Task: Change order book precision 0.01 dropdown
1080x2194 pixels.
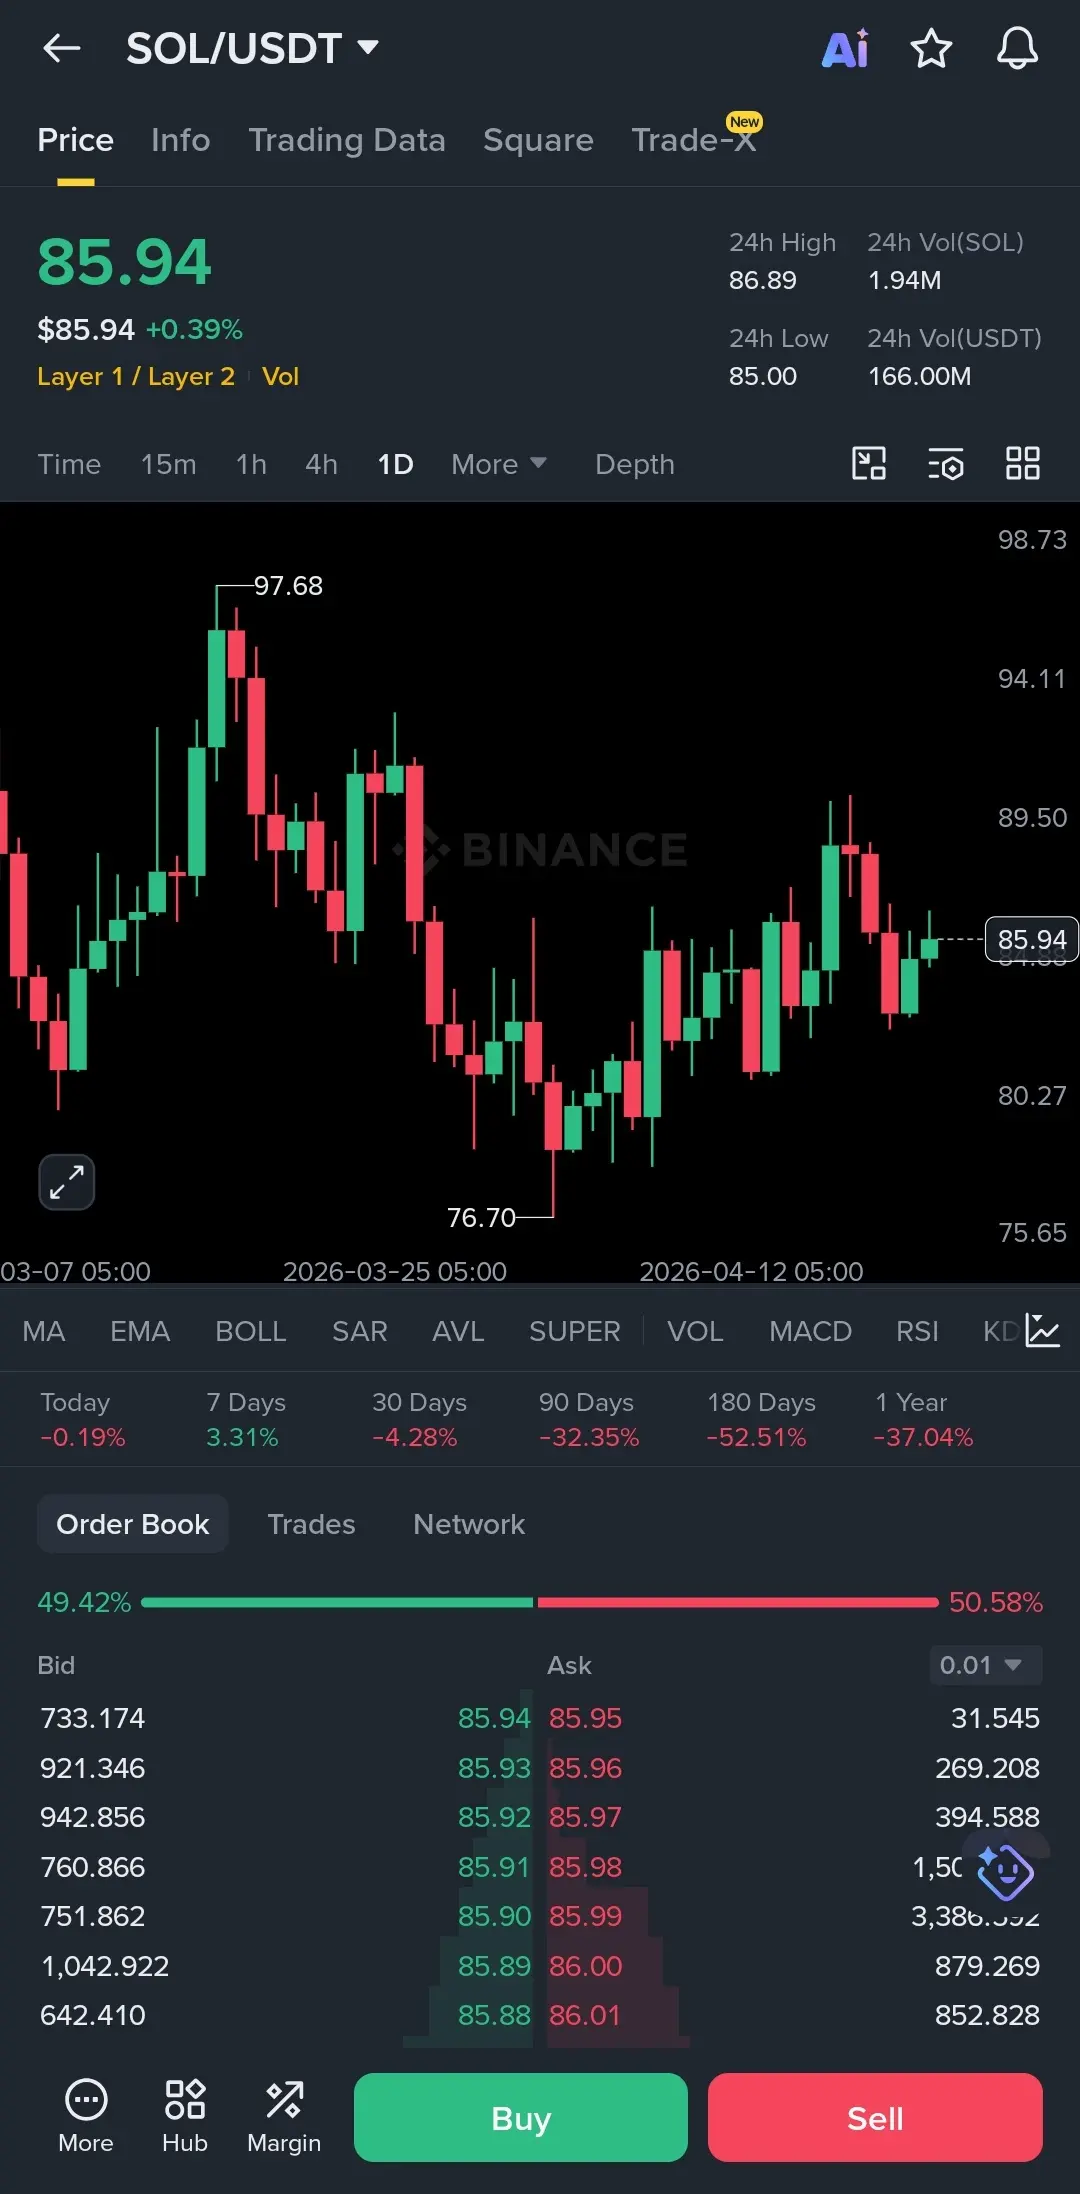Action: pos(986,1665)
